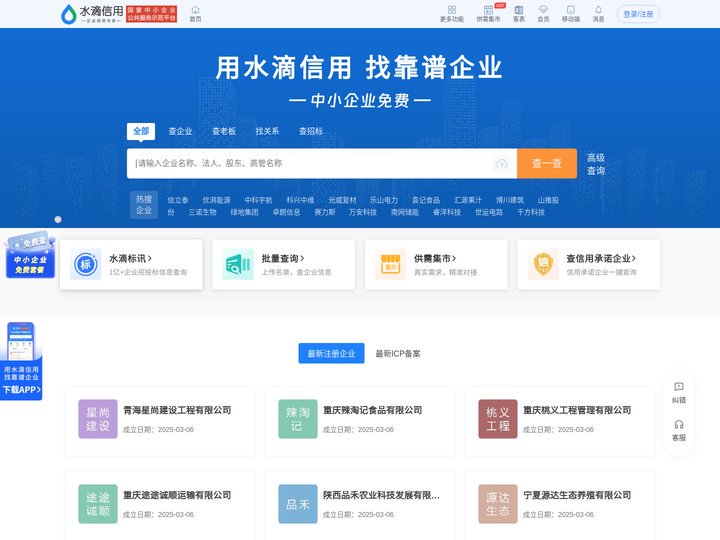Open 重庆辣淘记食品有限公司 company name
Viewport: 720px width, 540px height.
[x=372, y=410]
